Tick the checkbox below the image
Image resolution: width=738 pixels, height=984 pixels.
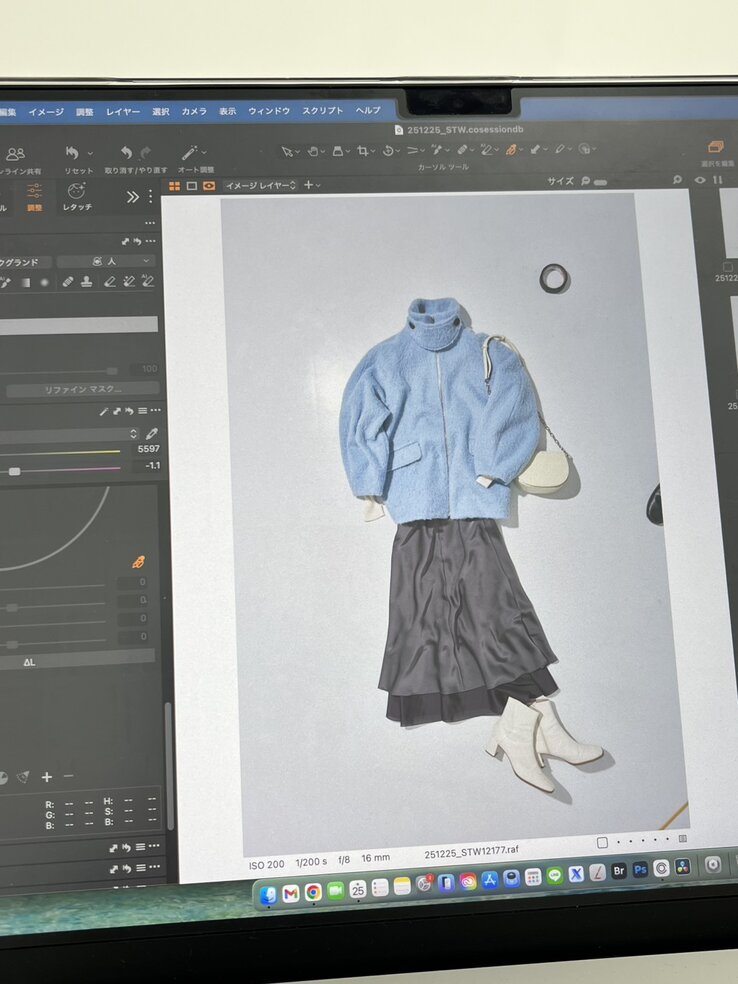click(x=602, y=843)
